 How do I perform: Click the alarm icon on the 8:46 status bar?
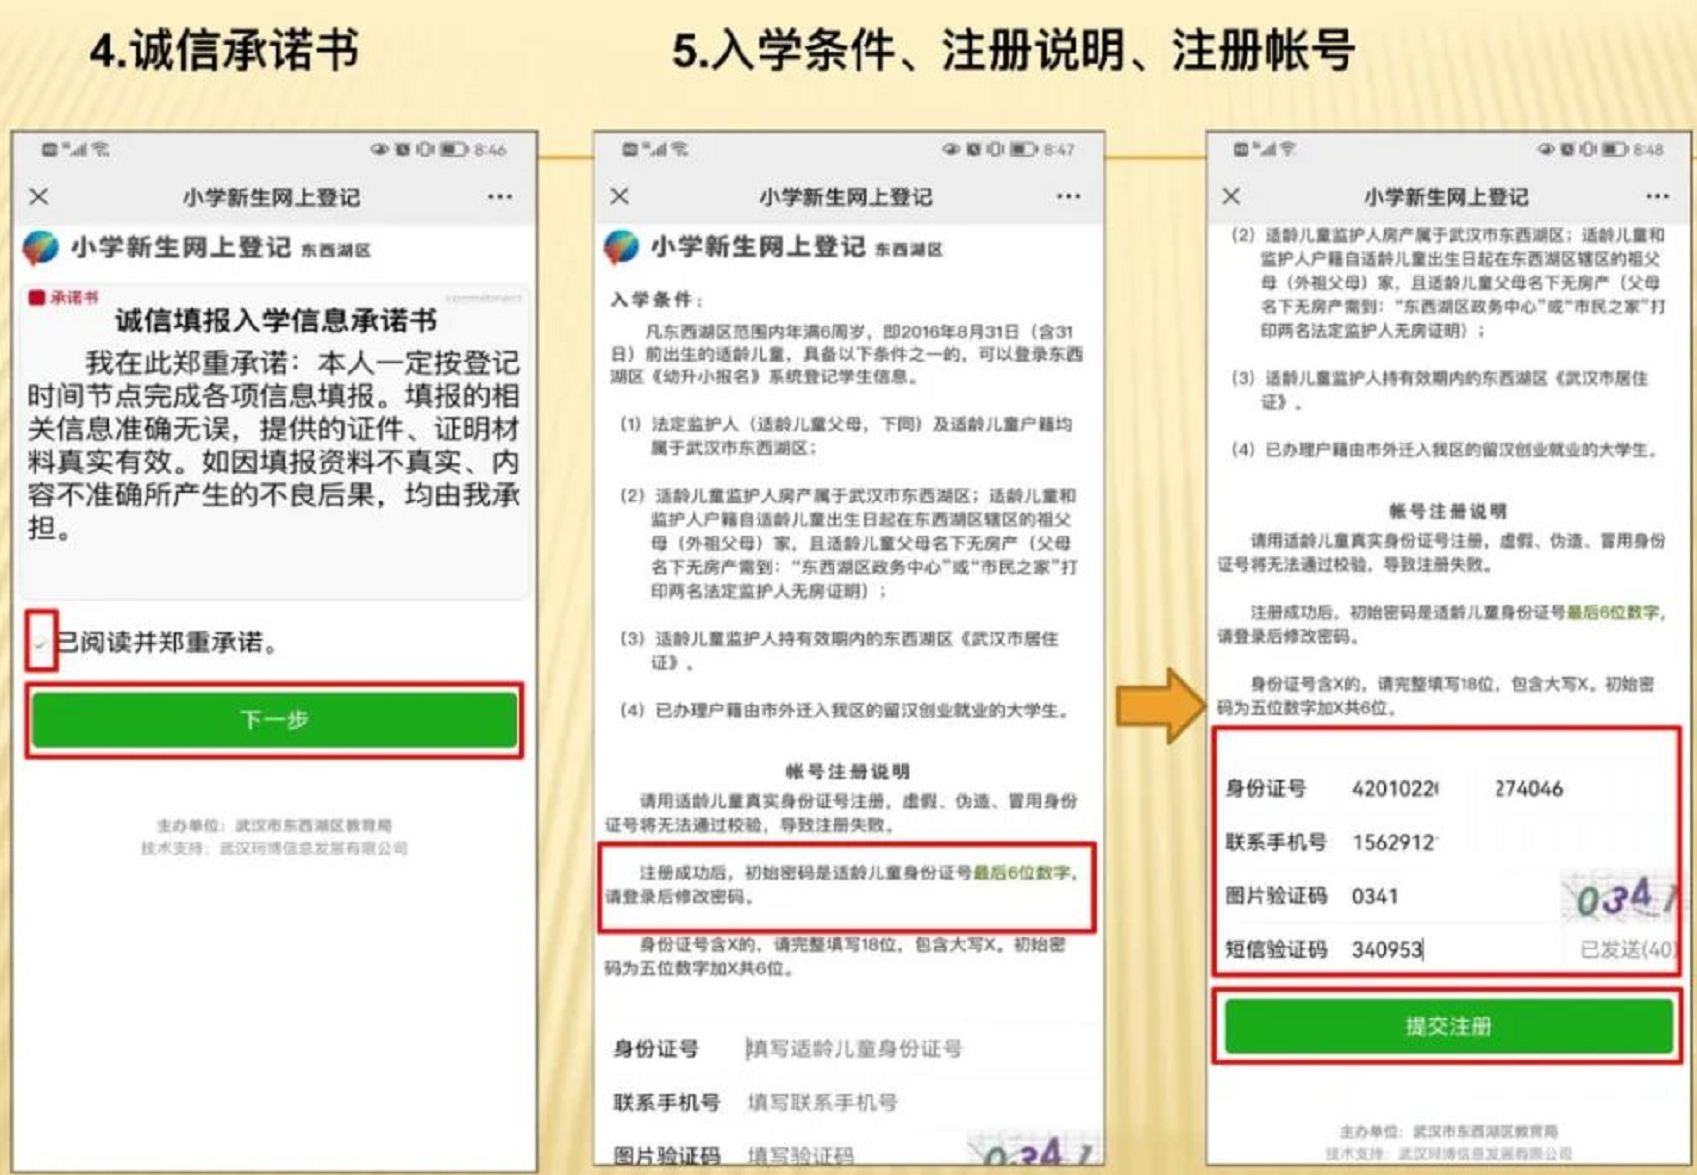coord(402,150)
